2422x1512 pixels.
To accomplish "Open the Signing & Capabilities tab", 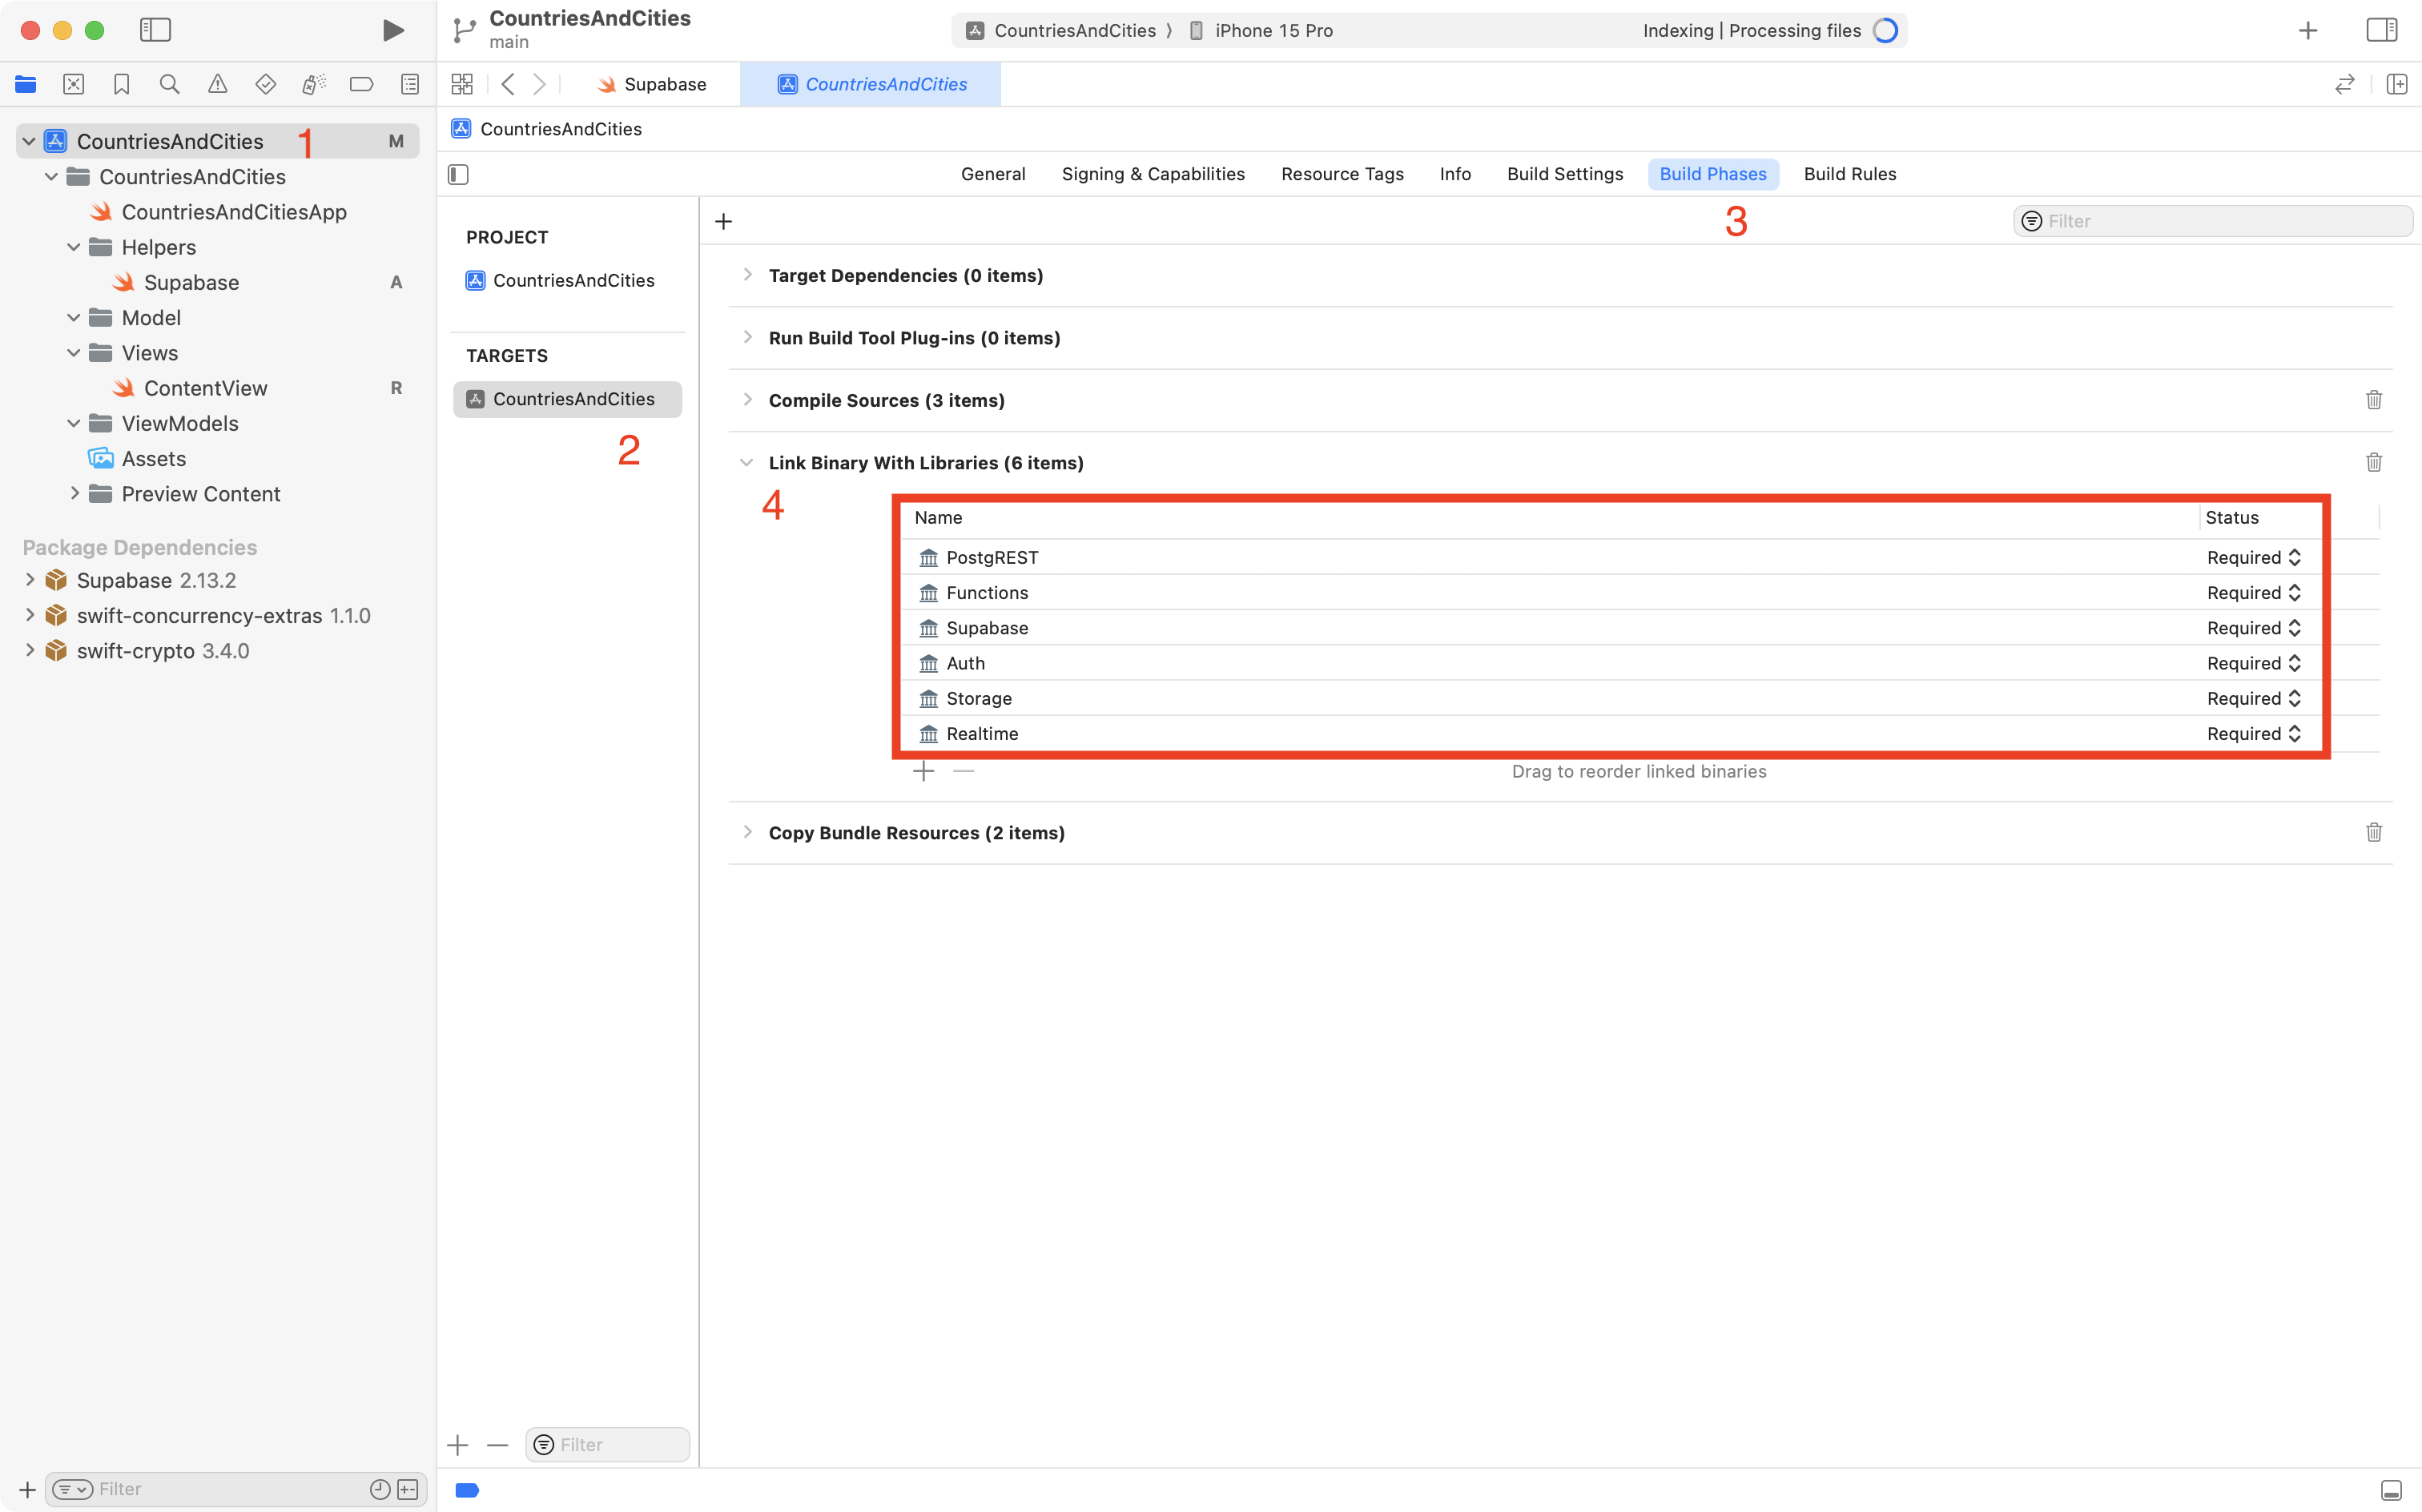I will [x=1152, y=174].
